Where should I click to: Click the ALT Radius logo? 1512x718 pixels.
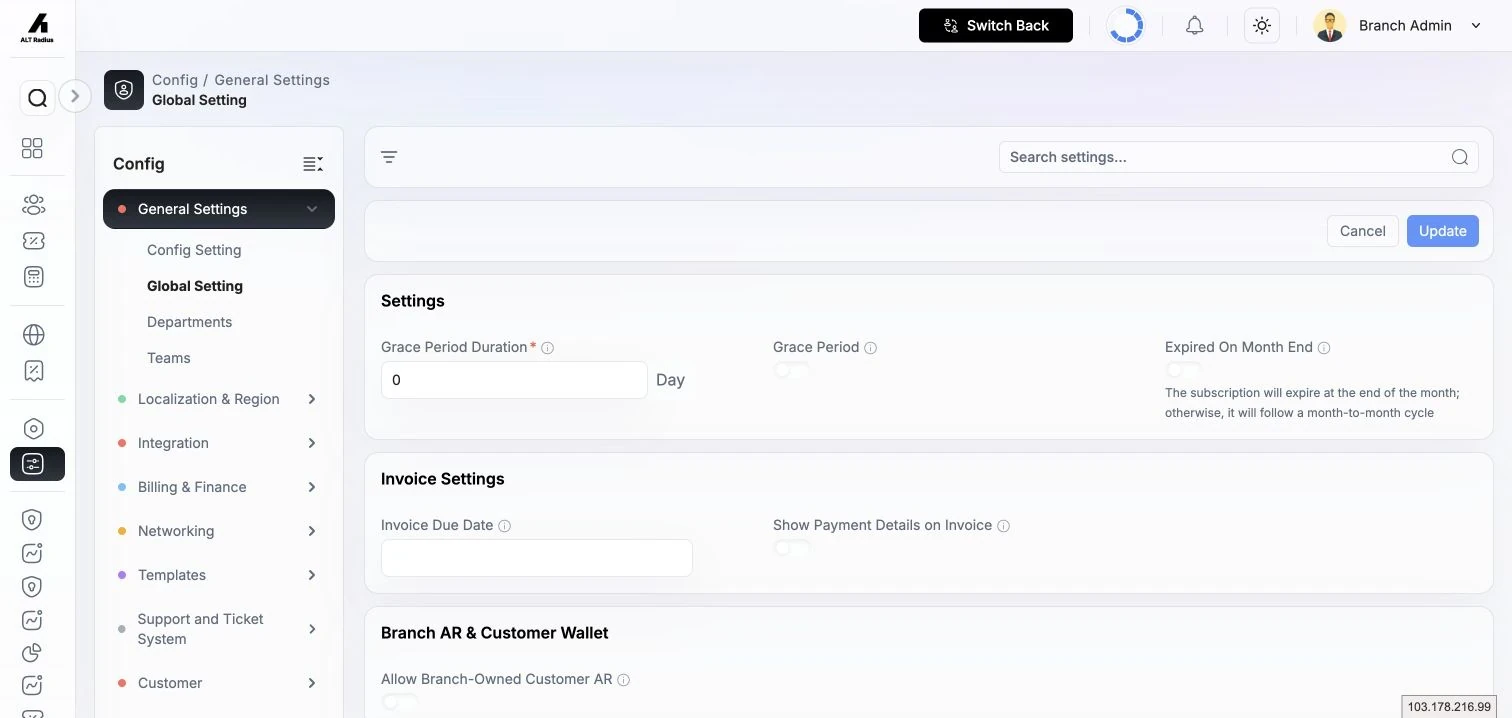click(37, 27)
